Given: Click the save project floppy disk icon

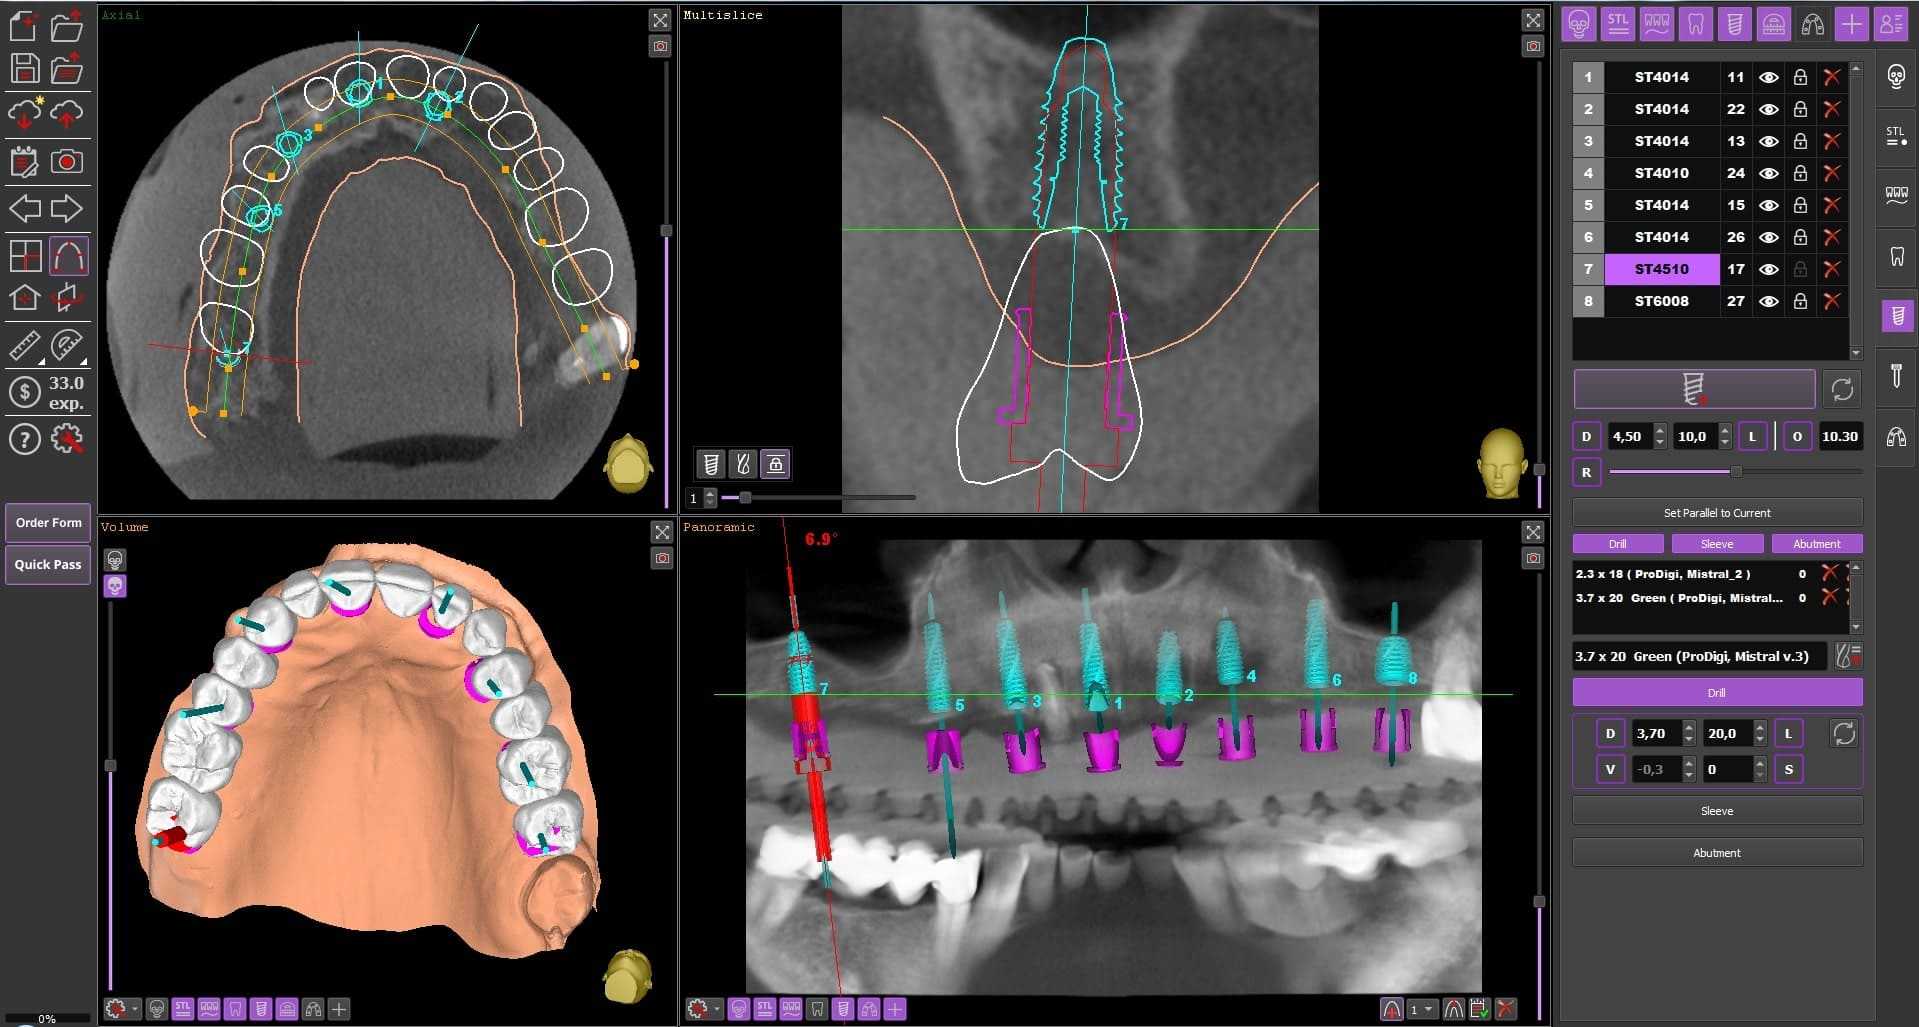Looking at the screenshot, I should pyautogui.click(x=25, y=69).
